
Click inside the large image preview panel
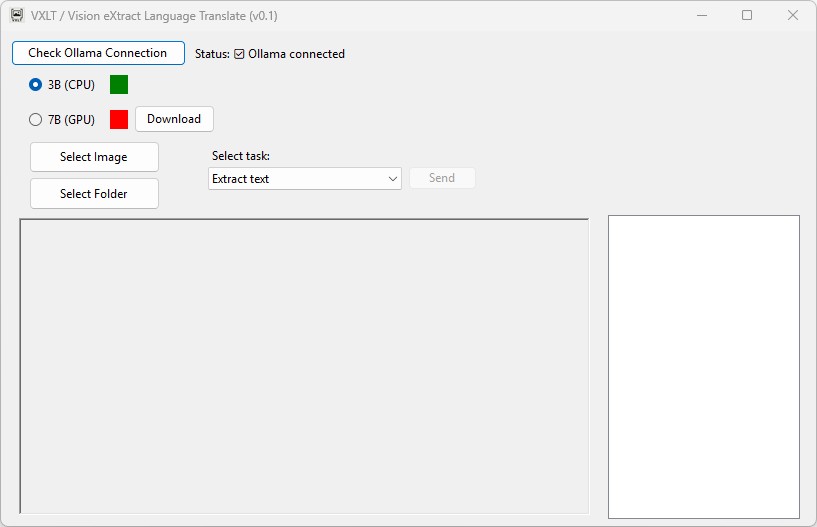point(304,366)
